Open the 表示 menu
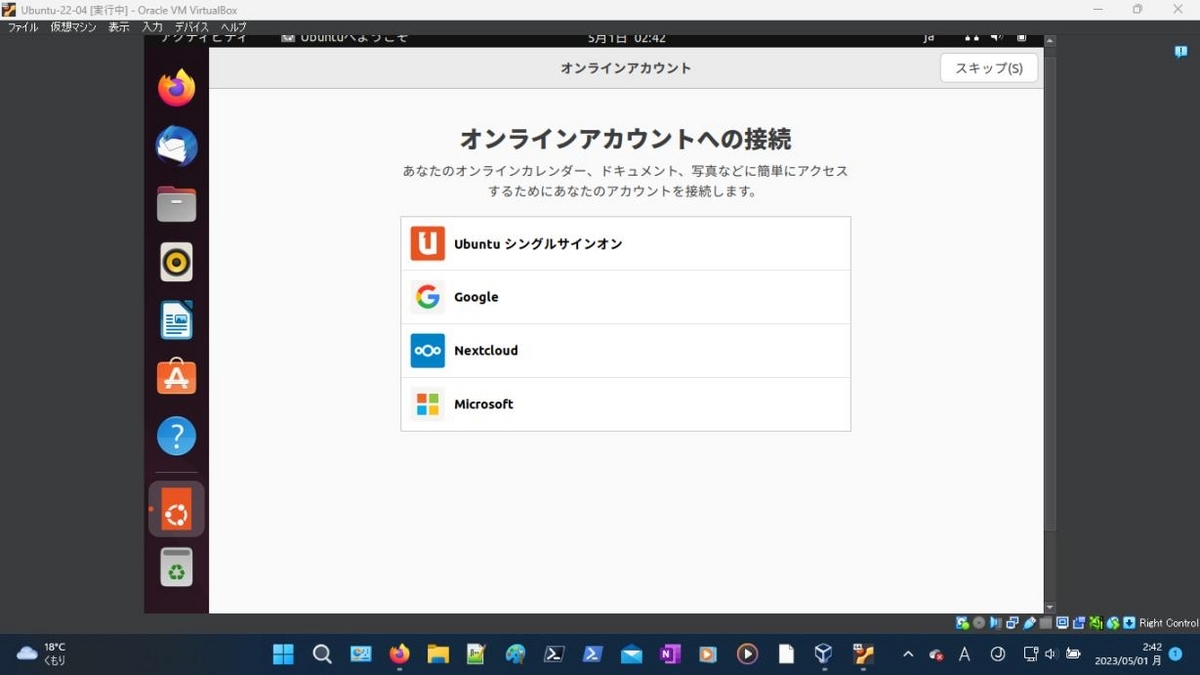The height and width of the screenshot is (675, 1200). tap(119, 27)
